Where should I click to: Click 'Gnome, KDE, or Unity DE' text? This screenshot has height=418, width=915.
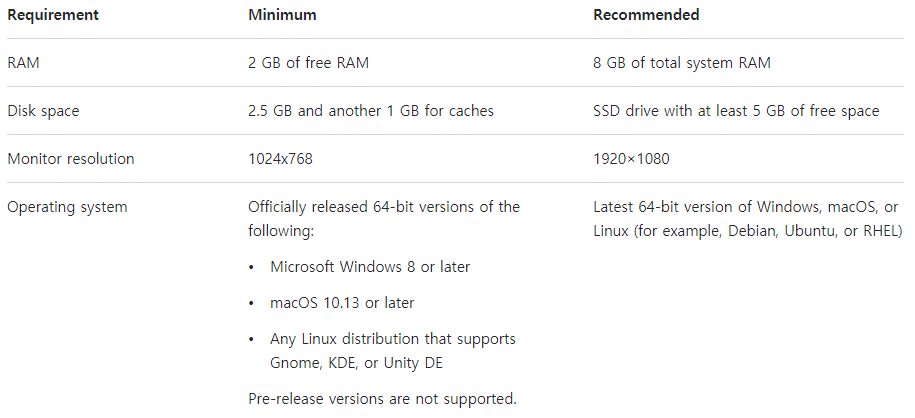pyautogui.click(x=356, y=363)
